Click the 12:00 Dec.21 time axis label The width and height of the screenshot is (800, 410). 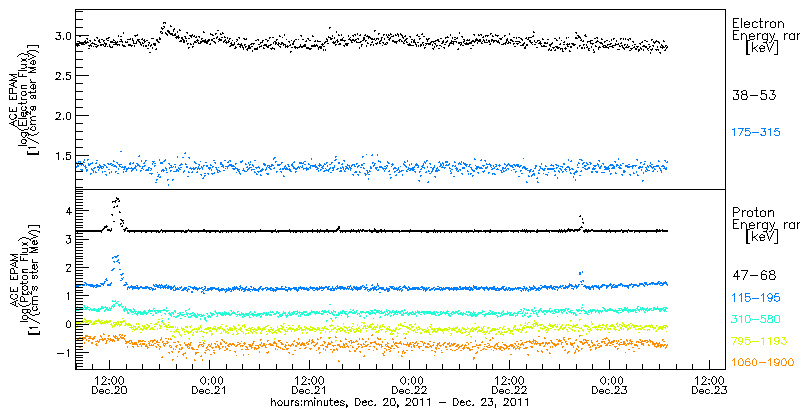[x=310, y=386]
